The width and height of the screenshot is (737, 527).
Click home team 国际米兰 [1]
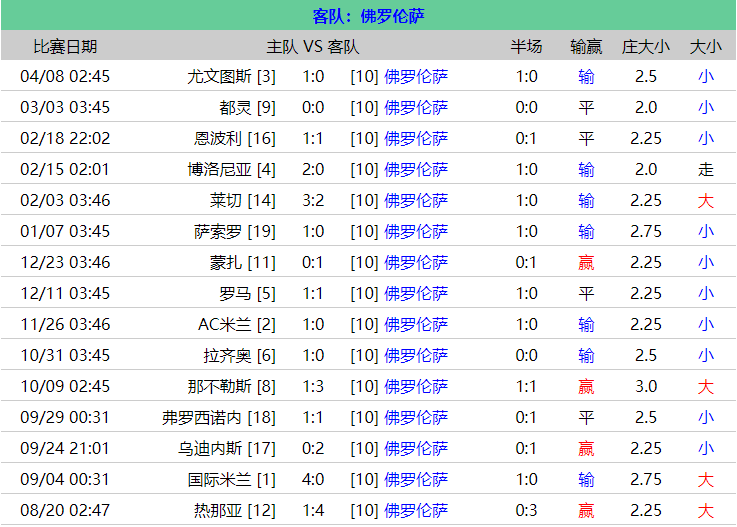231,480
